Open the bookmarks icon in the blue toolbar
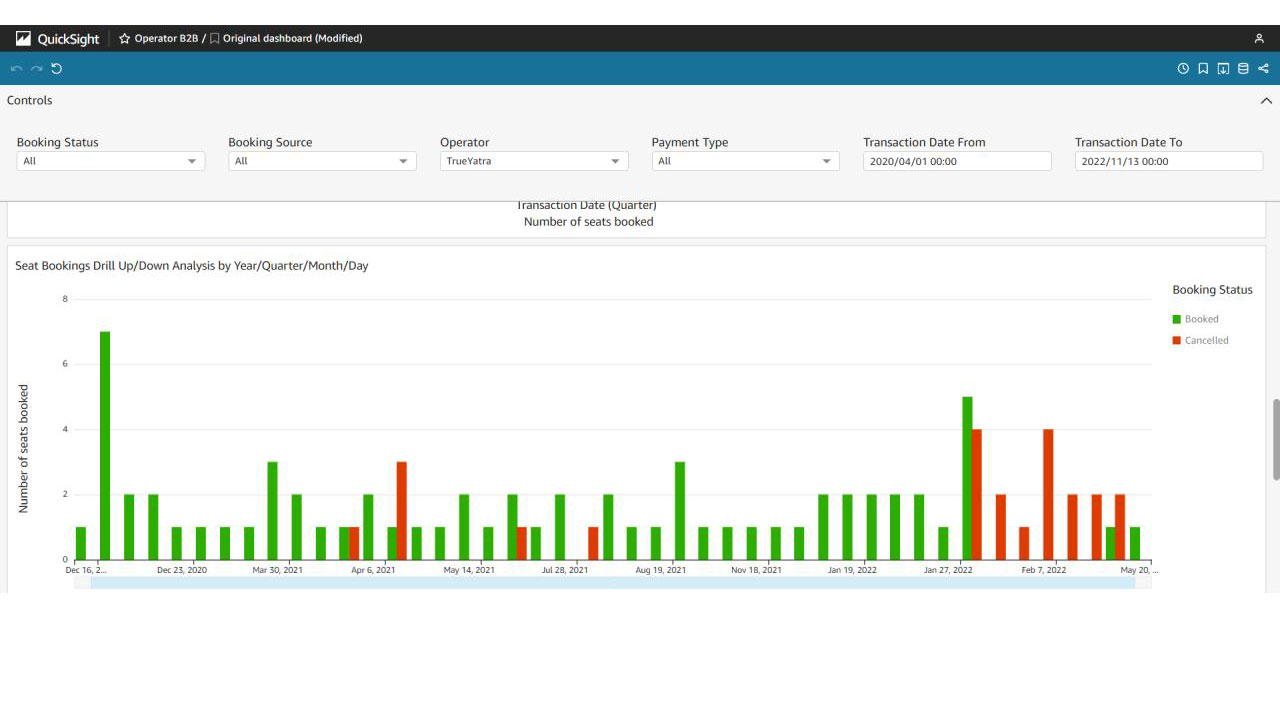 pyautogui.click(x=1203, y=69)
